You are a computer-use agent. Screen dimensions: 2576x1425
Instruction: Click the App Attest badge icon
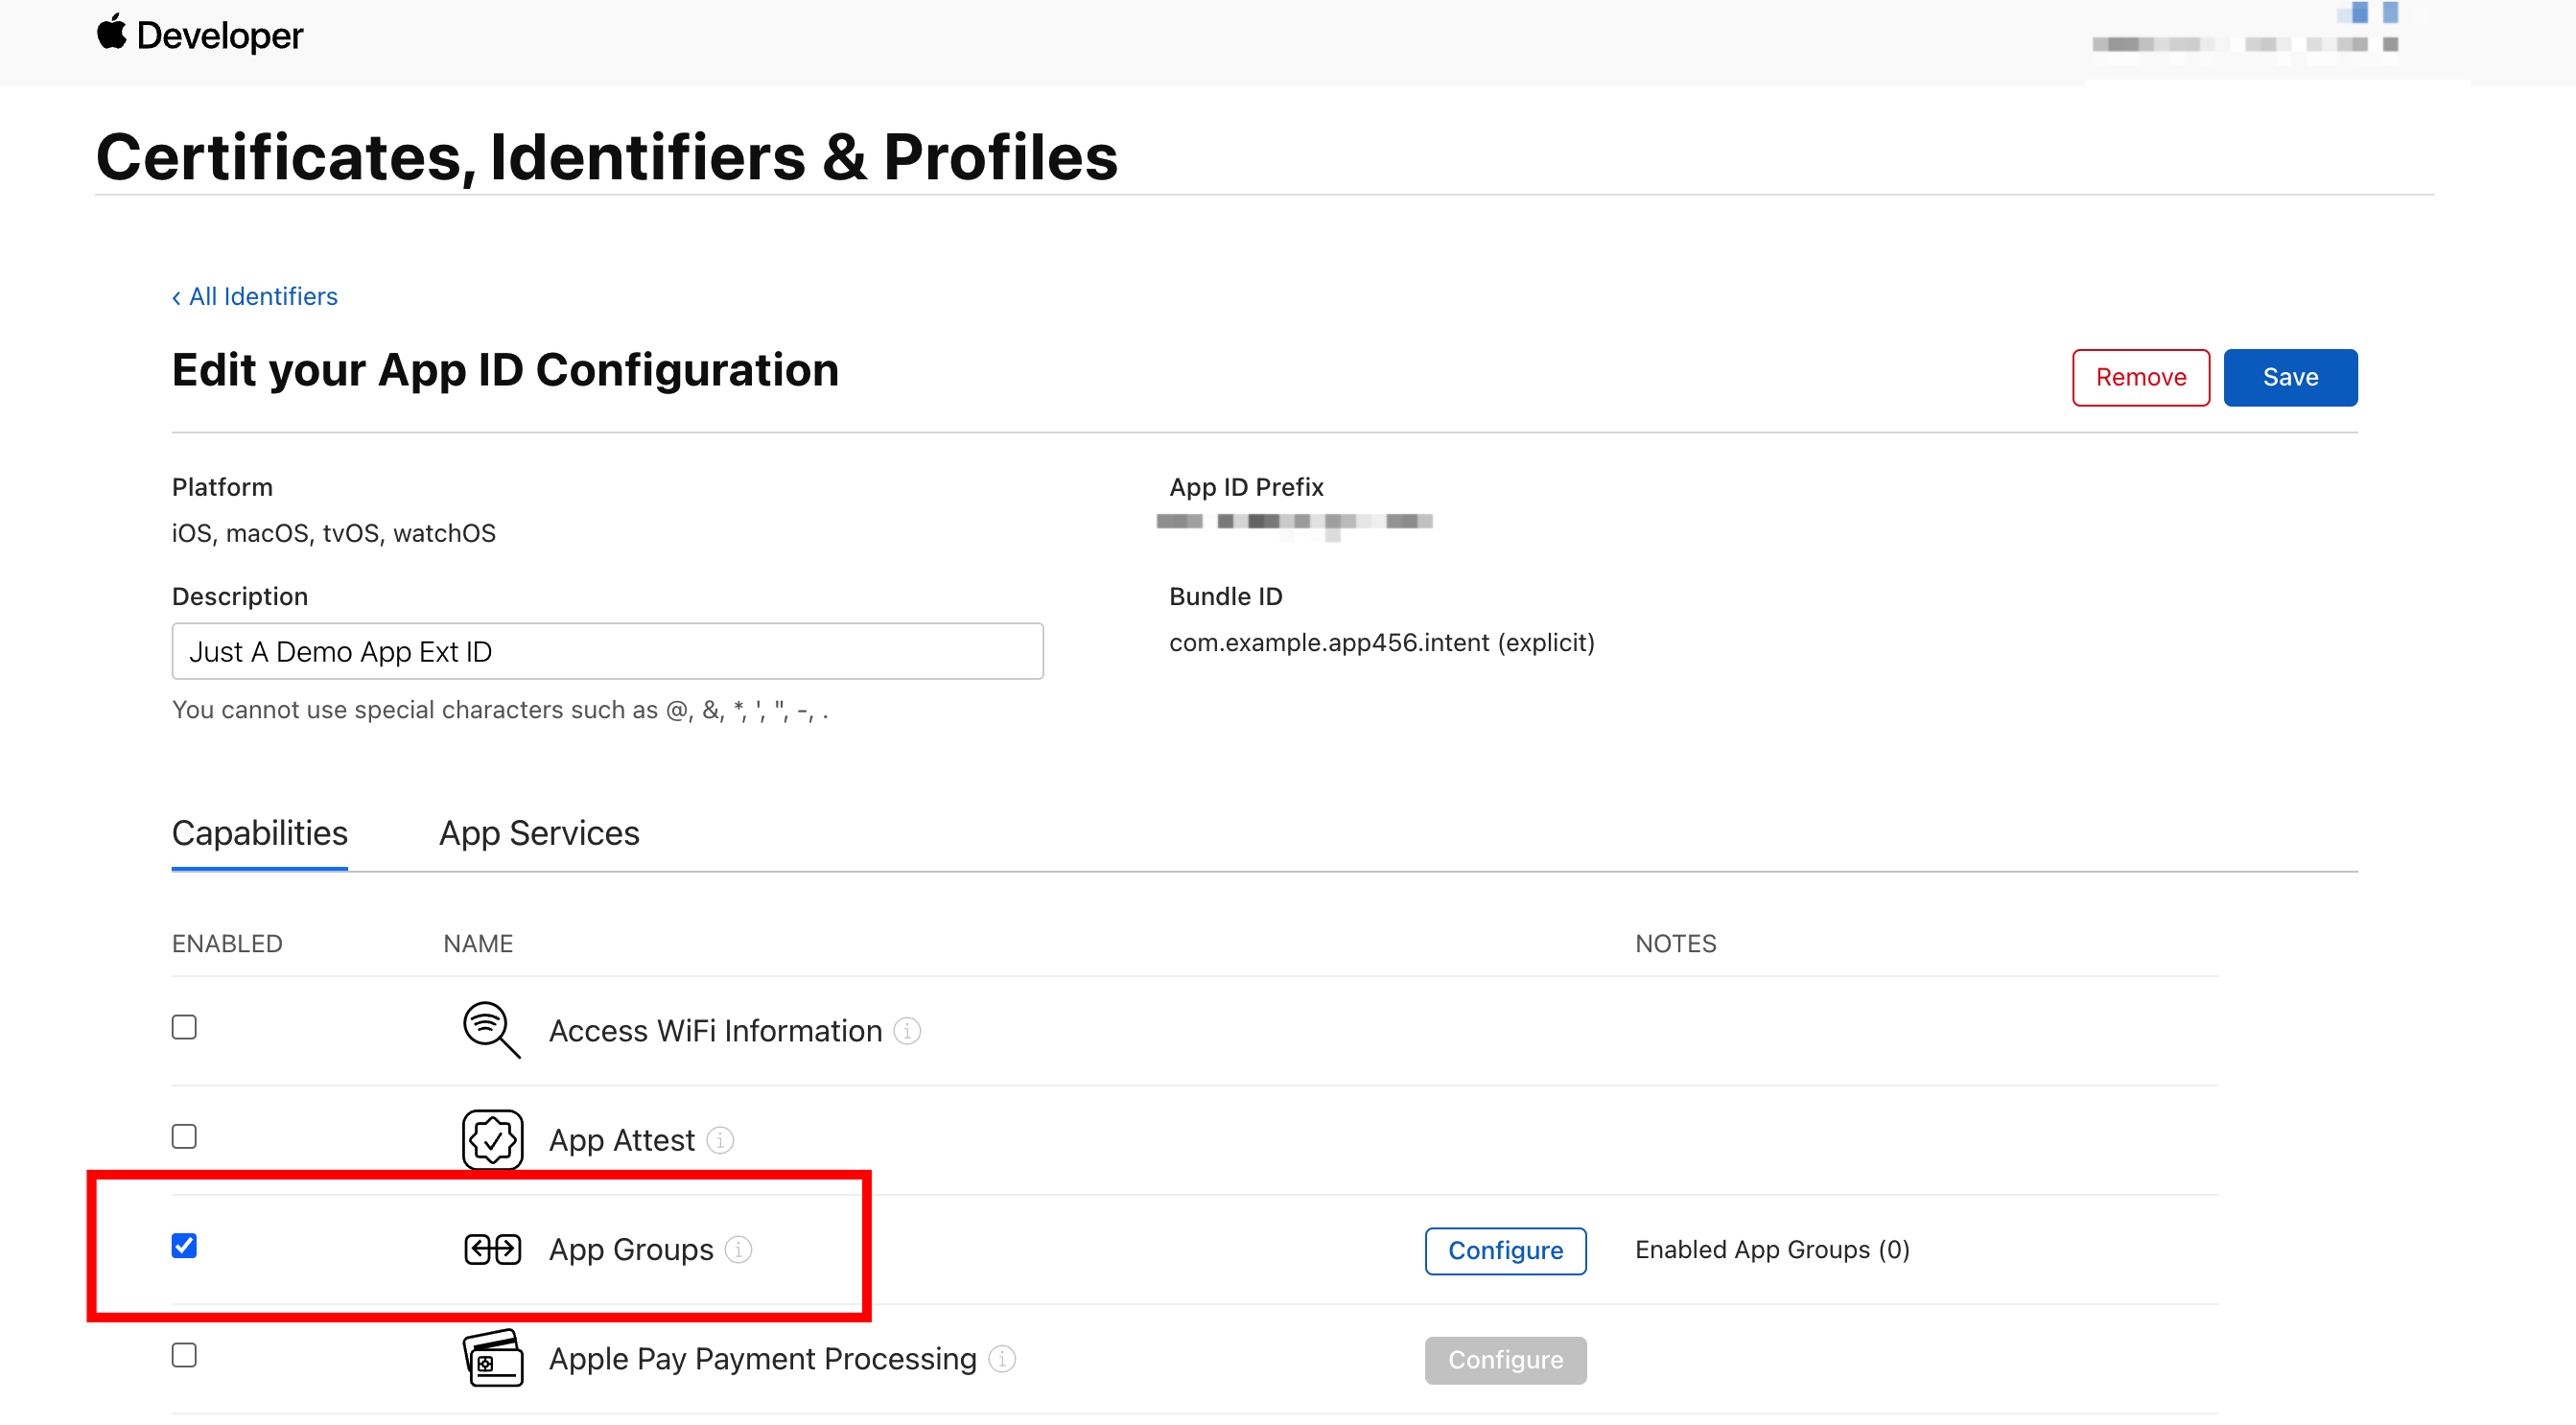pos(492,1140)
